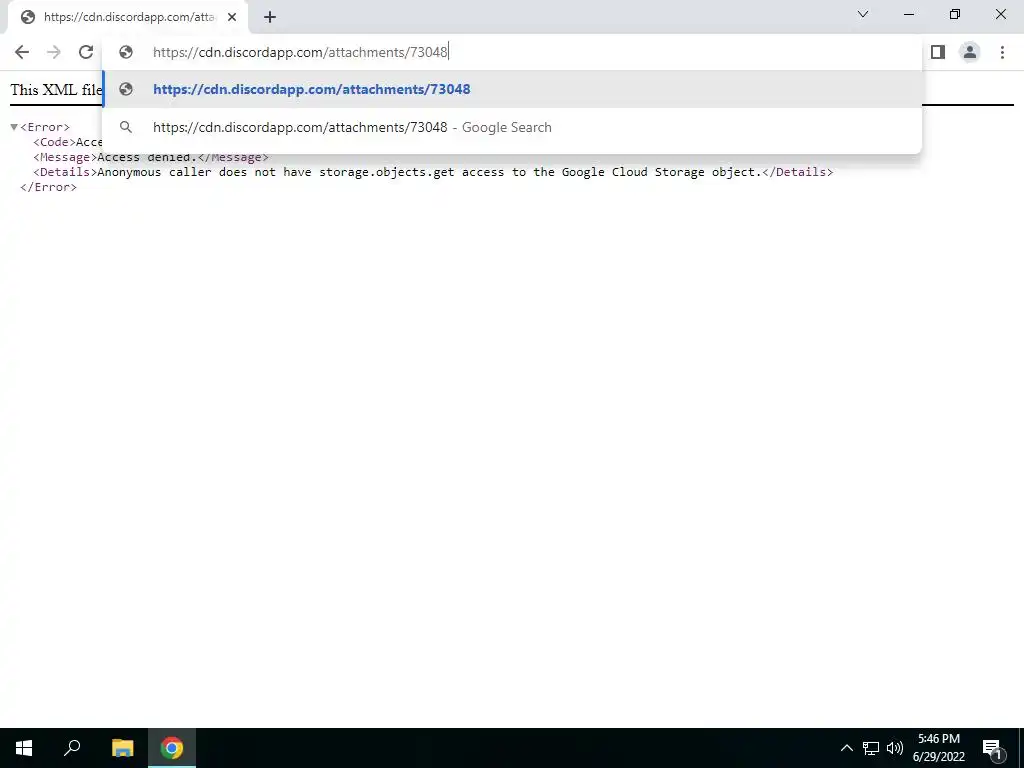Image resolution: width=1024 pixels, height=768 pixels.
Task: Open the notification center icon
Action: pyautogui.click(x=993, y=748)
